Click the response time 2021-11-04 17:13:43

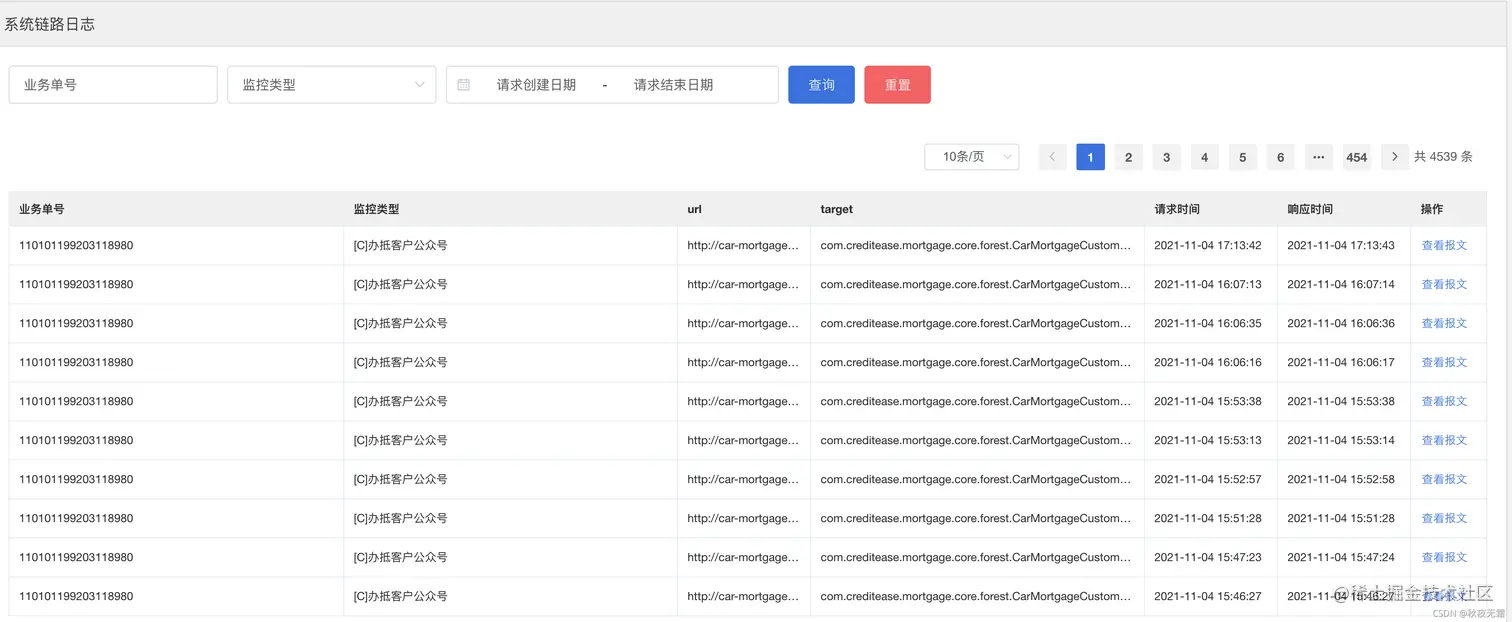(x=1341, y=245)
